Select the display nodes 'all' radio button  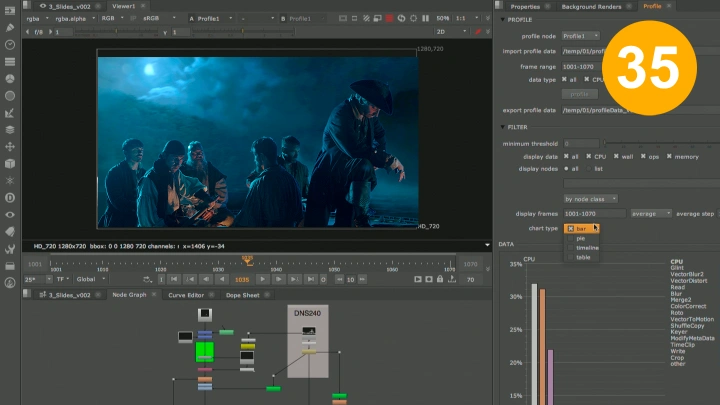[566, 169]
